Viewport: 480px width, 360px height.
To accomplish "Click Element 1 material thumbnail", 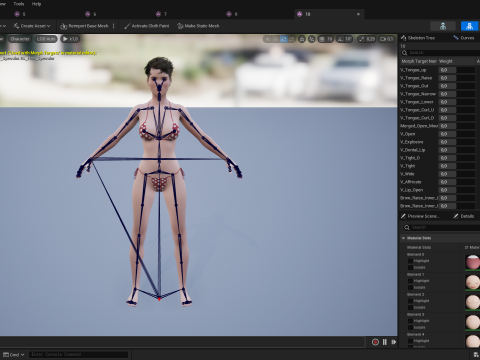I will pos(472,282).
